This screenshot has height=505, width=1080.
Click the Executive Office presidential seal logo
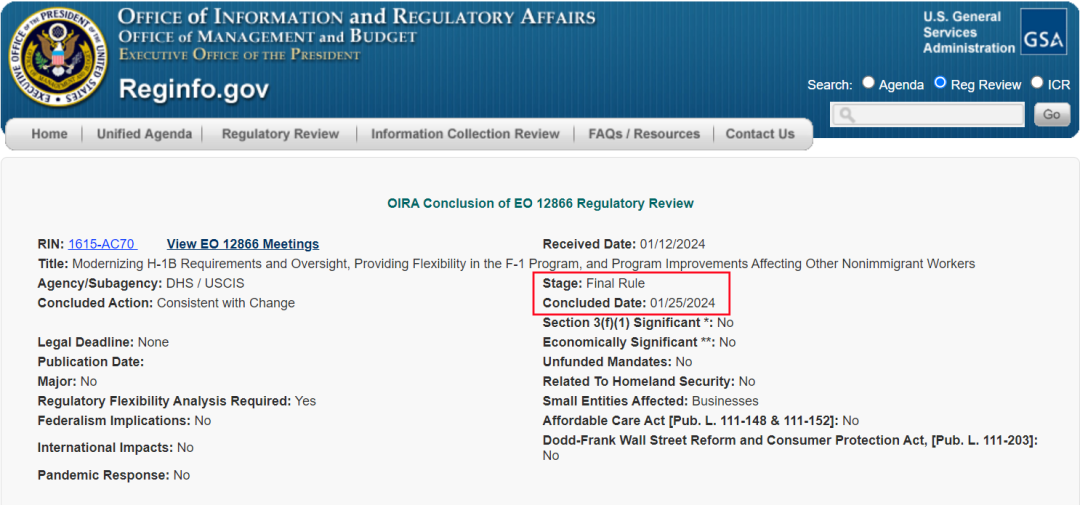click(58, 56)
